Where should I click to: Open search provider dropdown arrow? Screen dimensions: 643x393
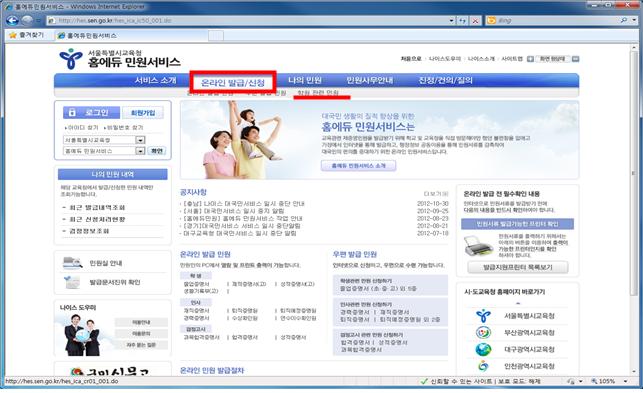click(635, 20)
